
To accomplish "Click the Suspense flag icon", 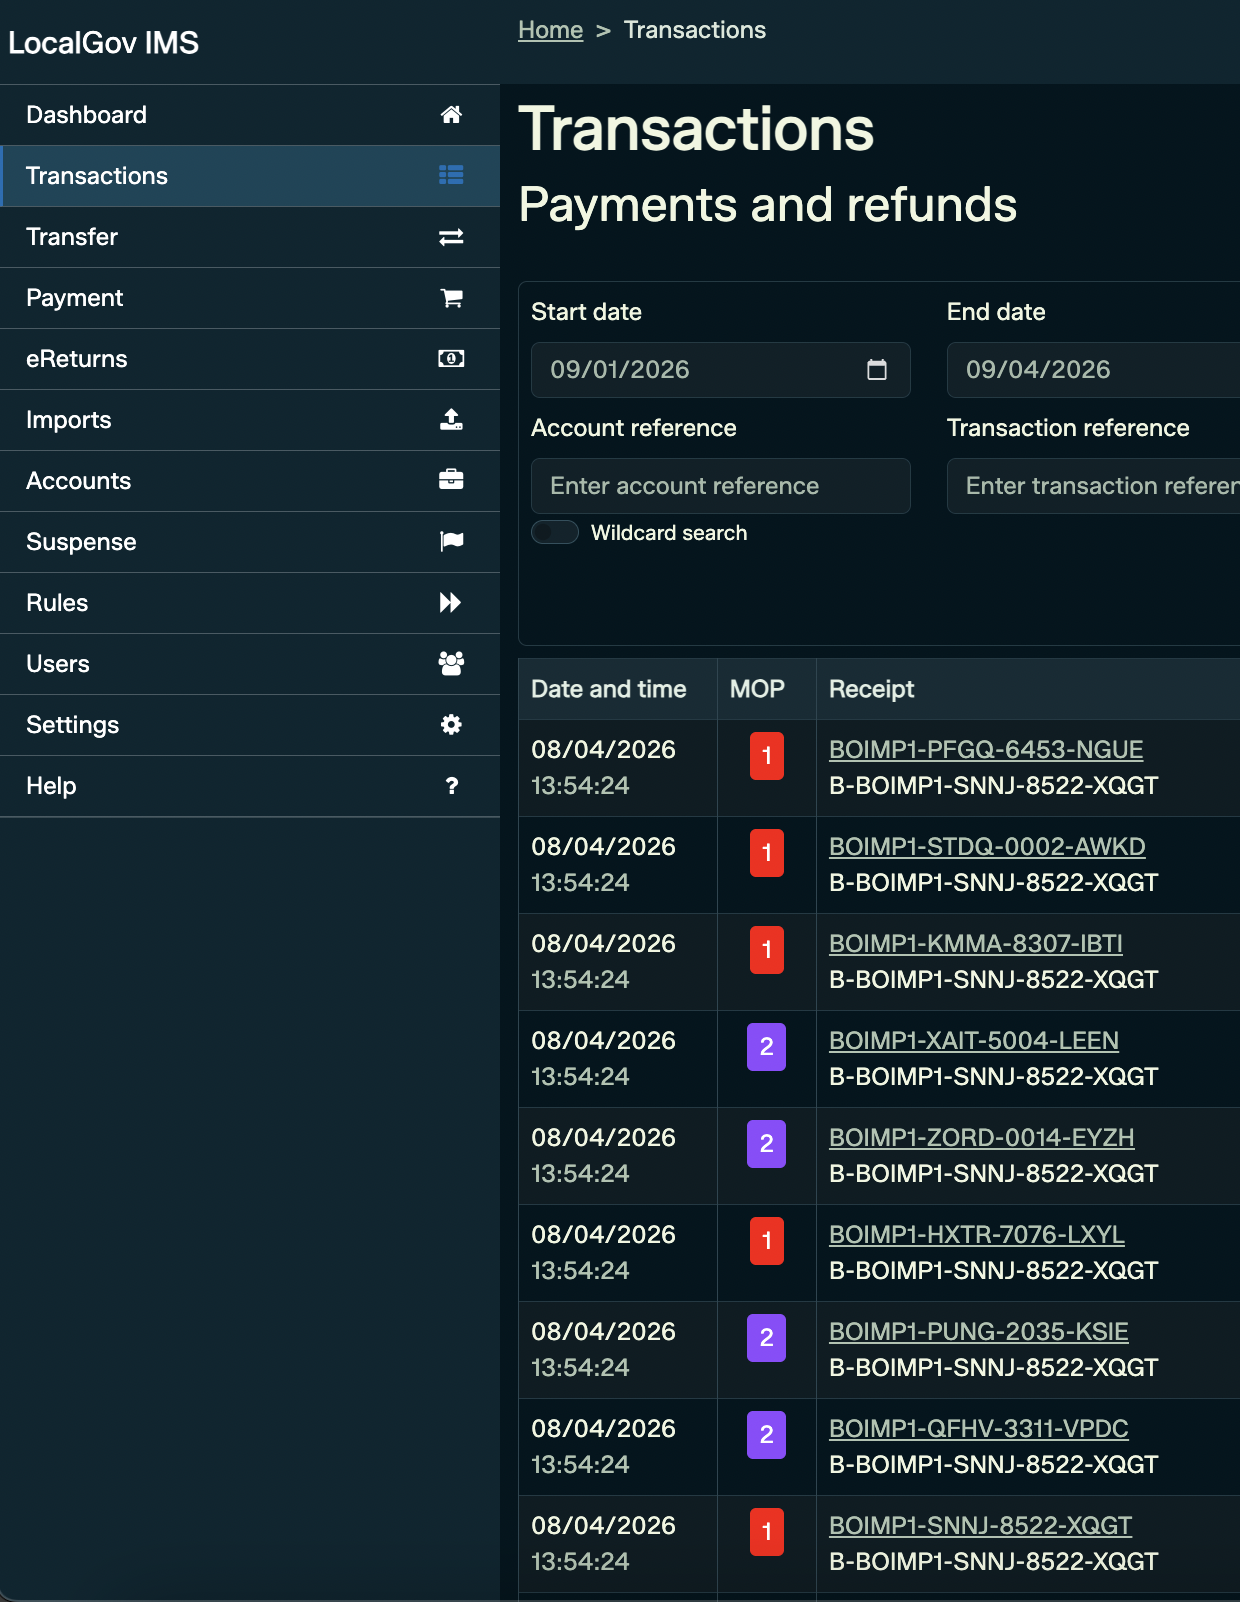I will coord(451,541).
